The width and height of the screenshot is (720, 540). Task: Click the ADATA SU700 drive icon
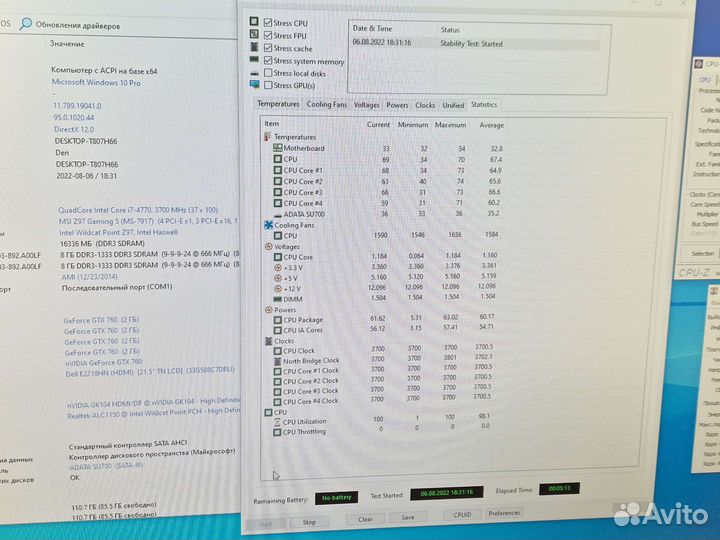click(x=278, y=215)
